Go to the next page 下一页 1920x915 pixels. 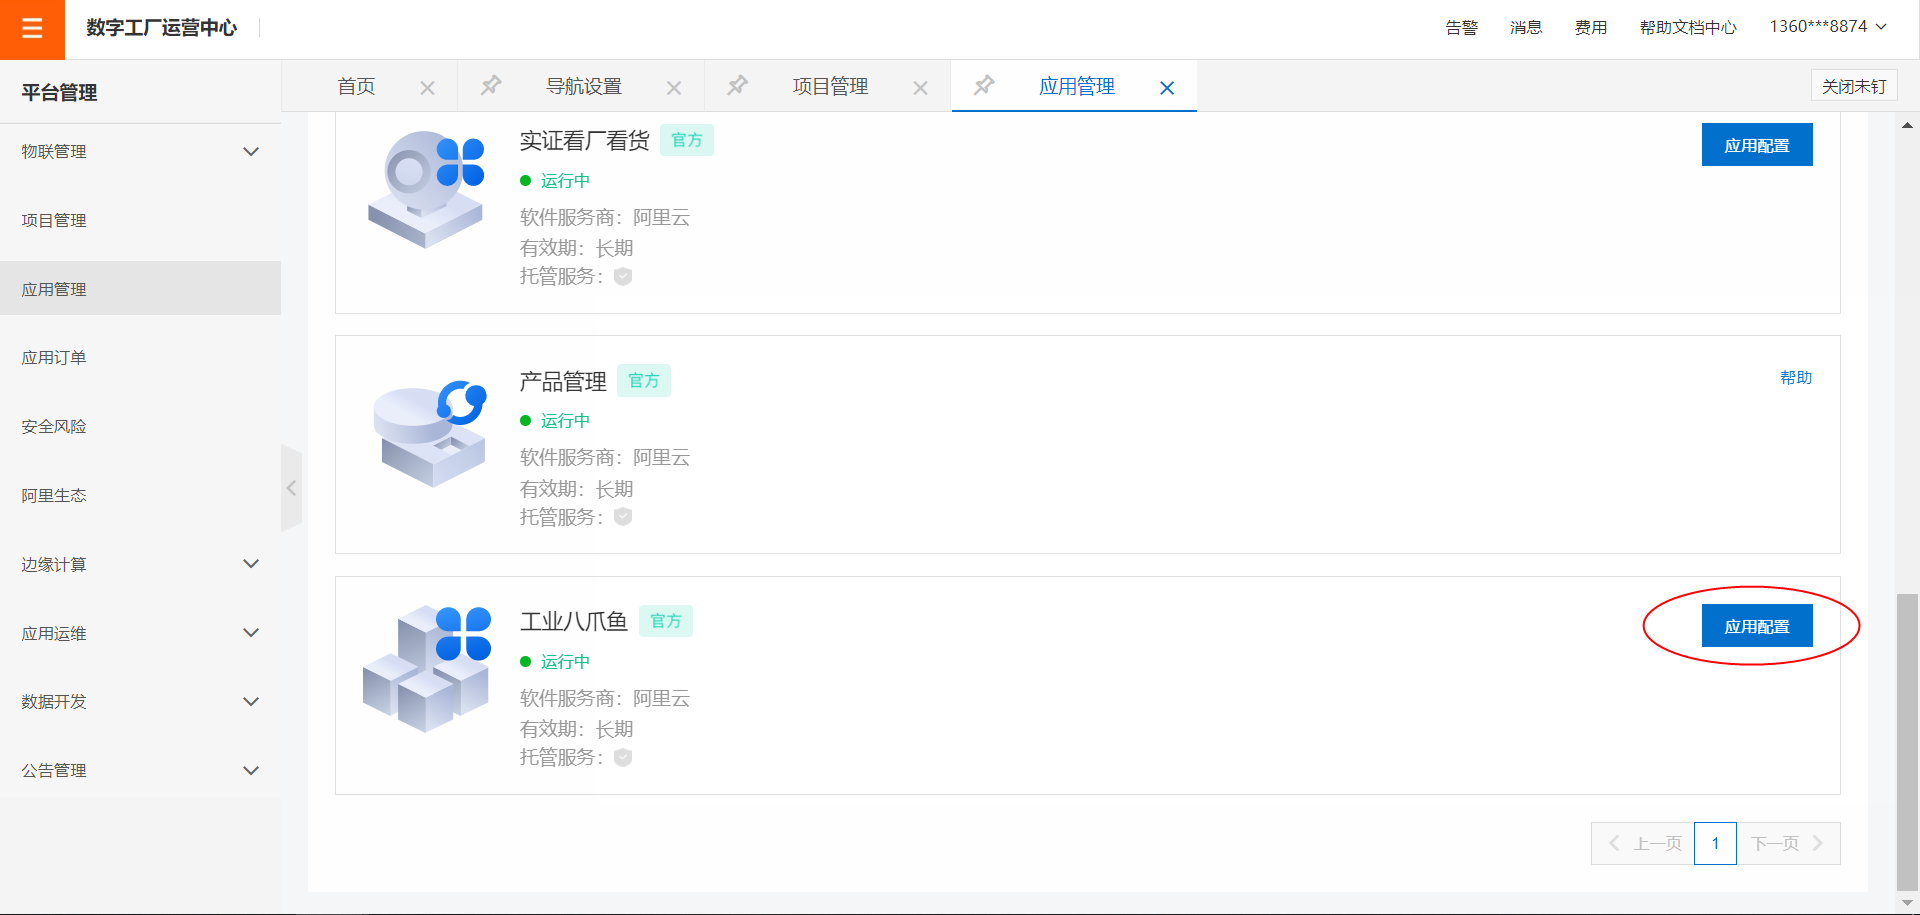(1788, 844)
